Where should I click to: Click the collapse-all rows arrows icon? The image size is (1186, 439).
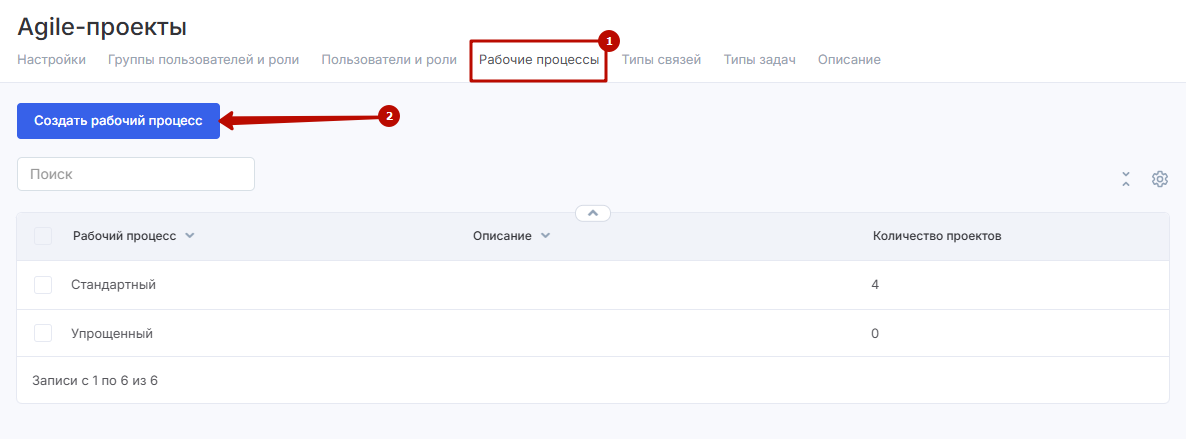coord(1126,179)
